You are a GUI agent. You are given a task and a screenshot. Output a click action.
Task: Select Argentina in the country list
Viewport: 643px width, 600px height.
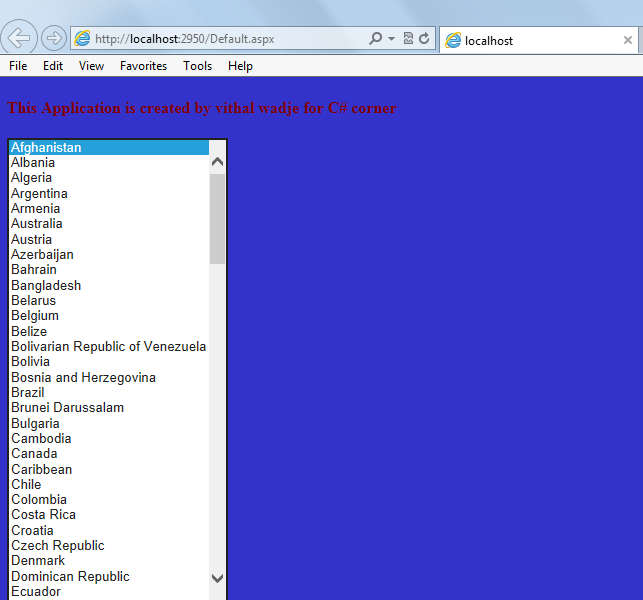click(109, 193)
